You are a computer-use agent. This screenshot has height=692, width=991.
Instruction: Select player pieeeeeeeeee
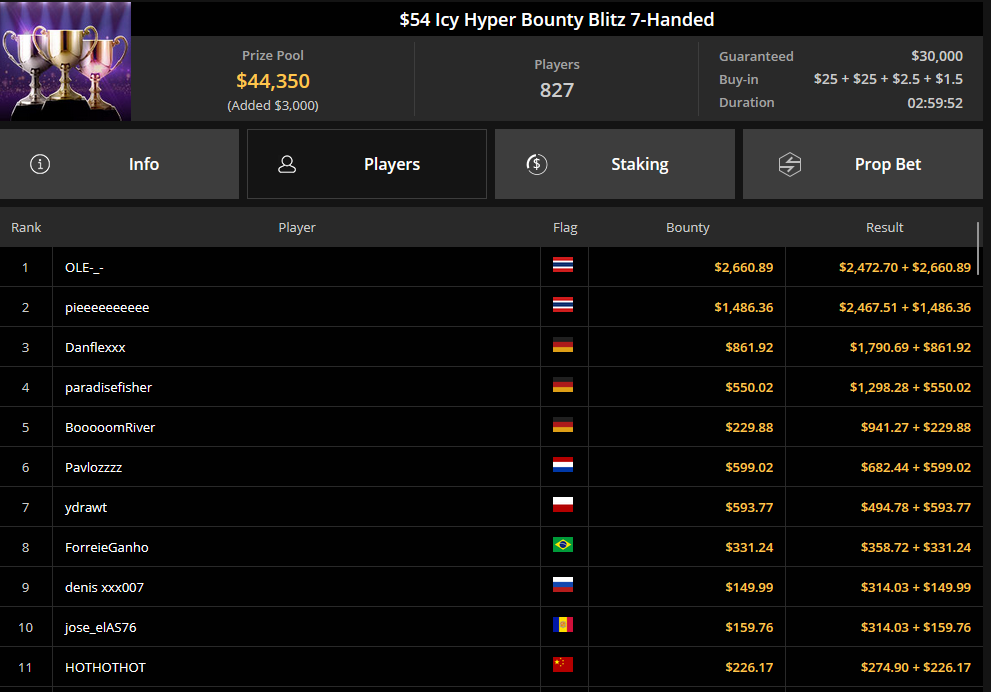[107, 308]
